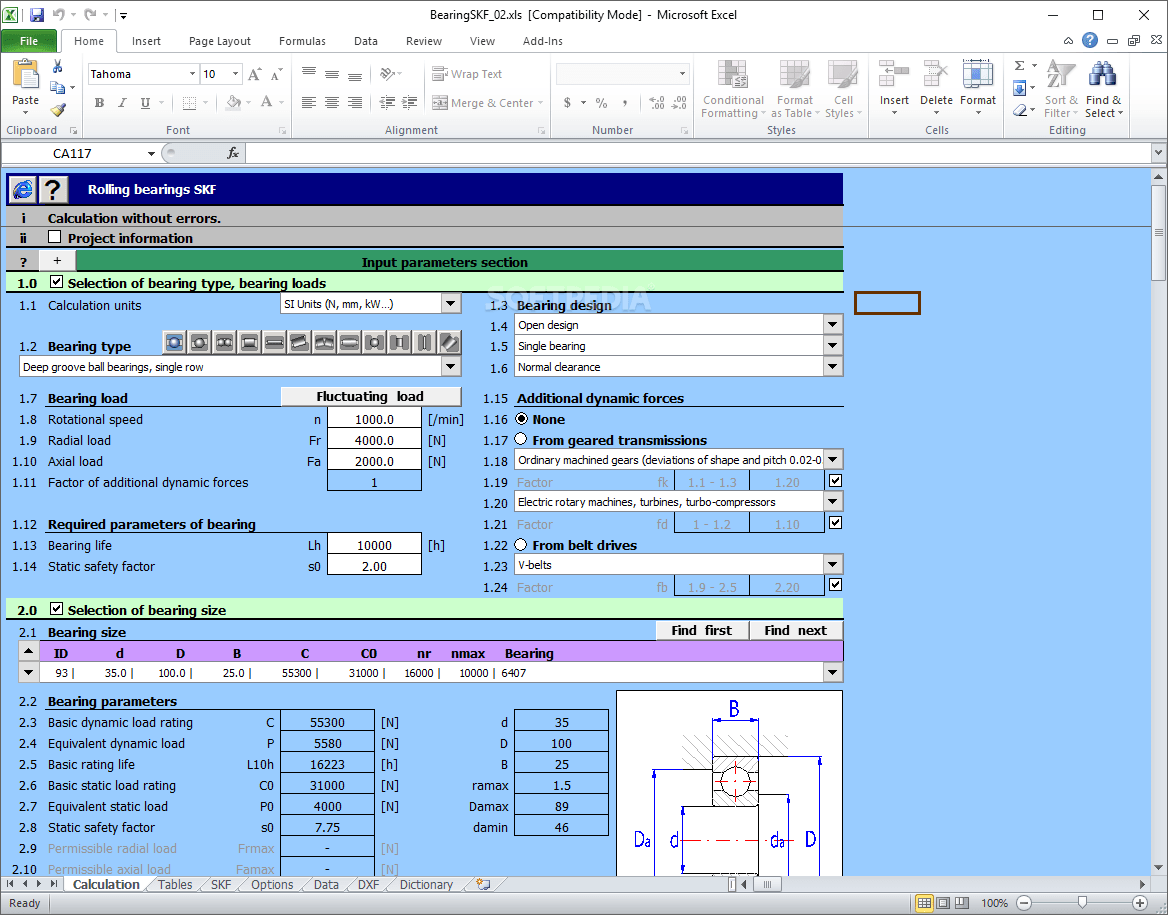Open the Bearing design dropdown showing Open design
This screenshot has width=1168, height=915.
point(832,324)
